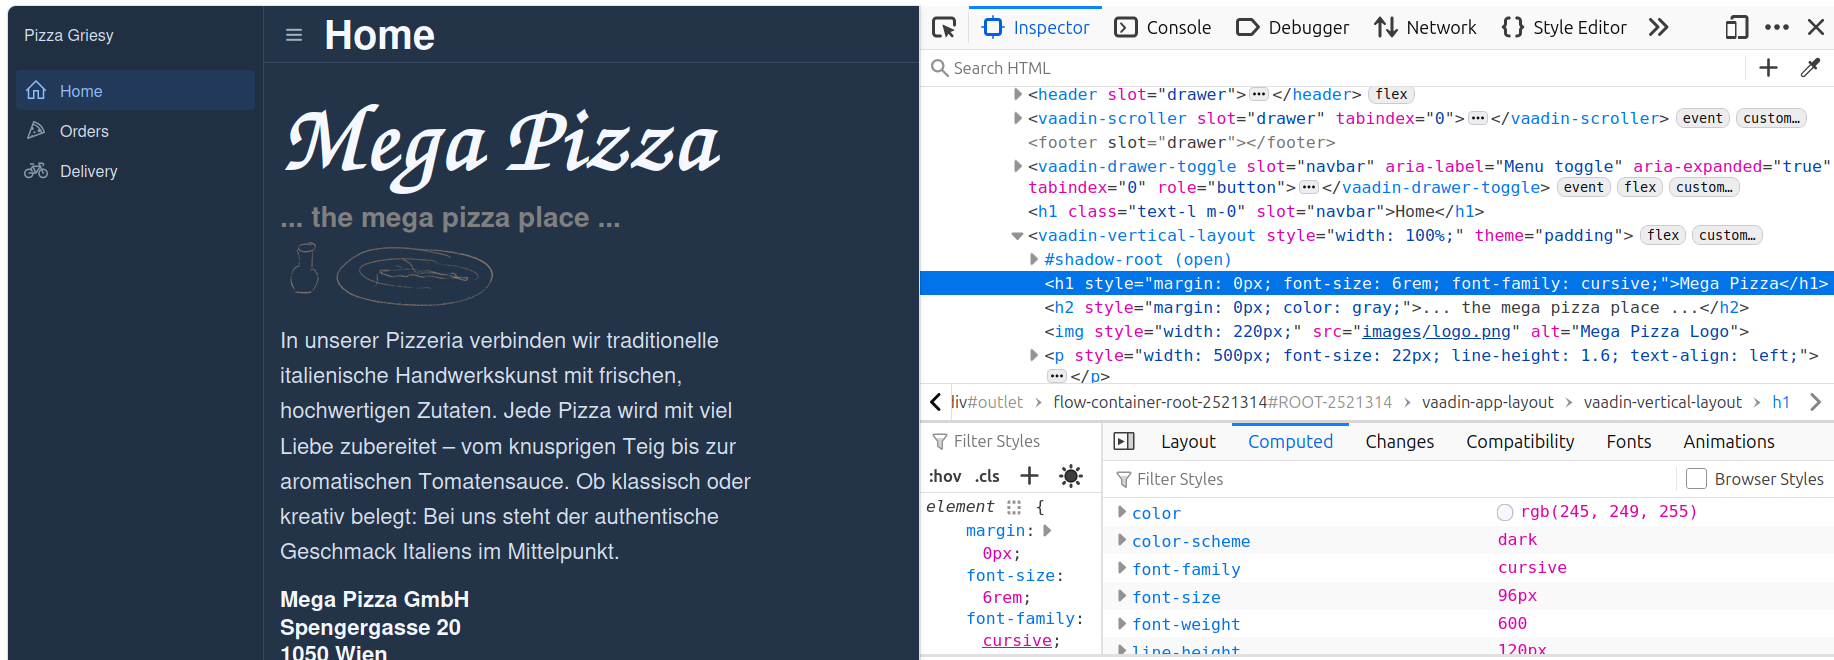Open responsive design mode icon
1834x660 pixels.
tap(1736, 27)
